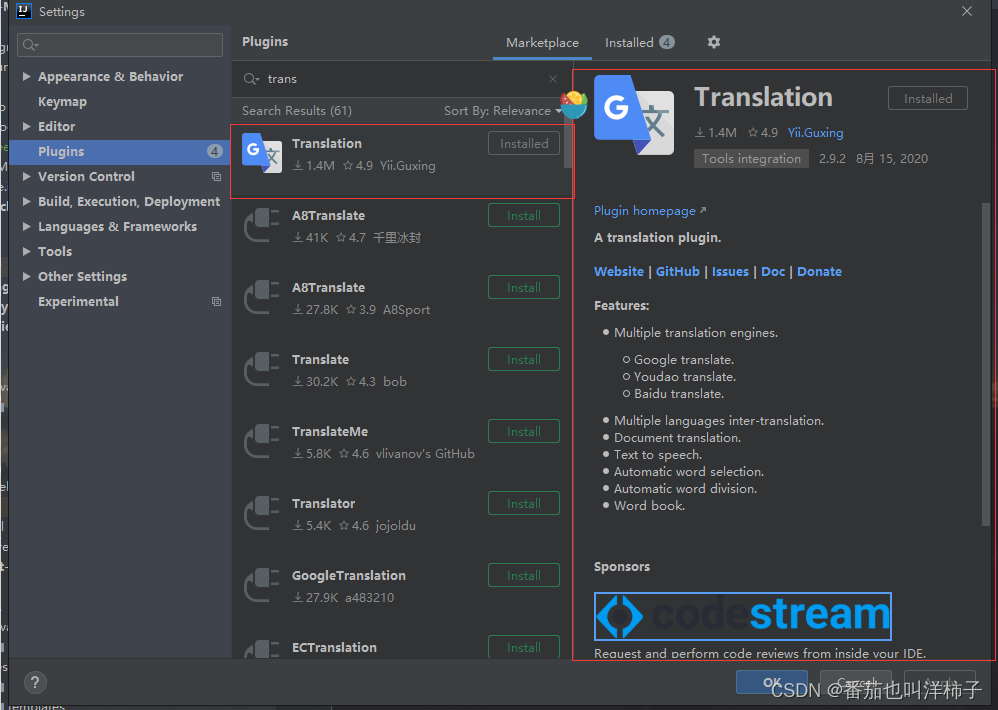998x710 pixels.
Task: Close the Settings dialog window
Action: [967, 11]
